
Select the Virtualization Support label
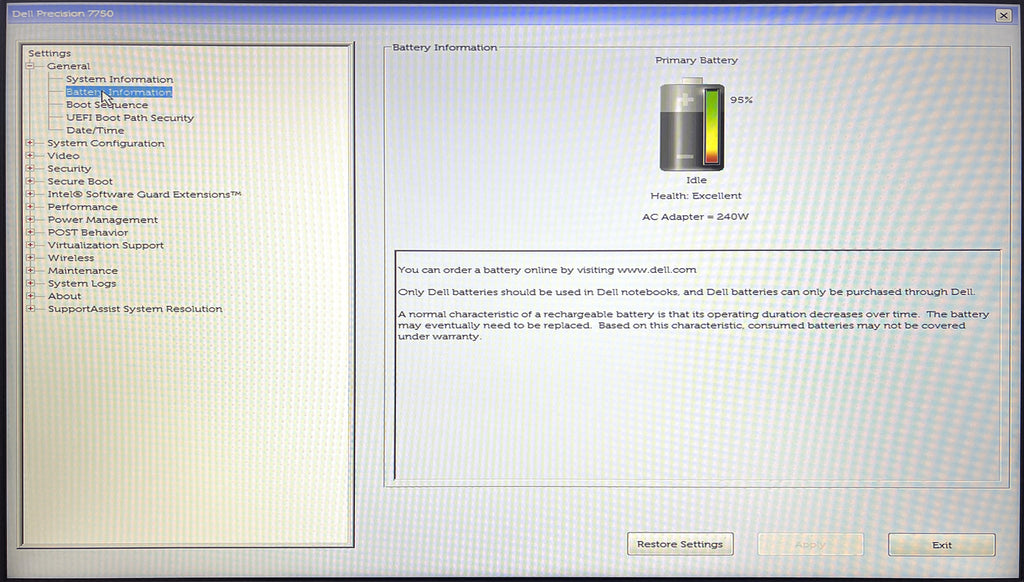coord(106,245)
